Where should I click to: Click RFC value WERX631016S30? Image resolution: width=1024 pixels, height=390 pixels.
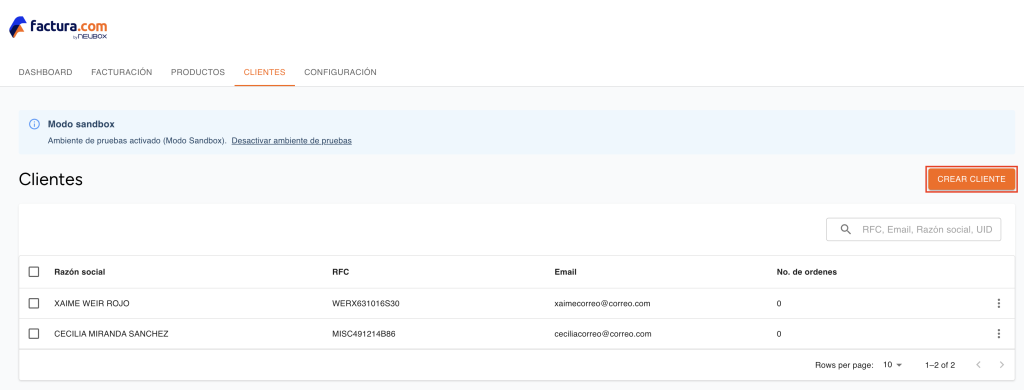pyautogui.click(x=366, y=303)
